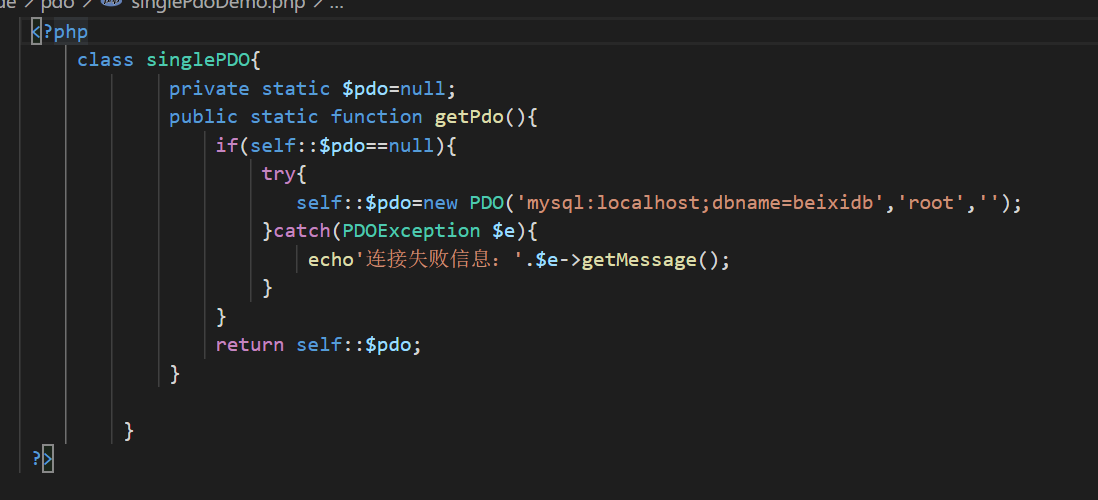Screen dimensions: 1098x500
Task: Click the echo keyword
Action: (331, 260)
